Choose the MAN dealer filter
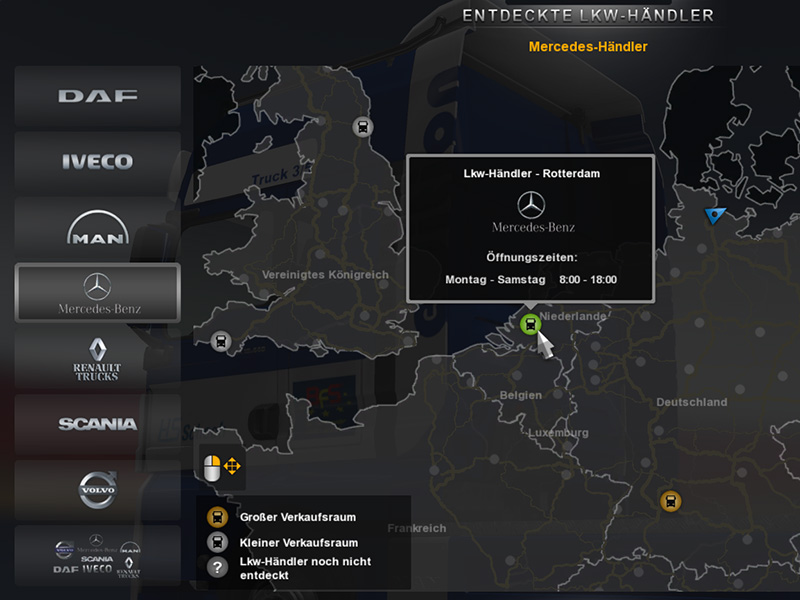800x600 pixels. [x=97, y=227]
